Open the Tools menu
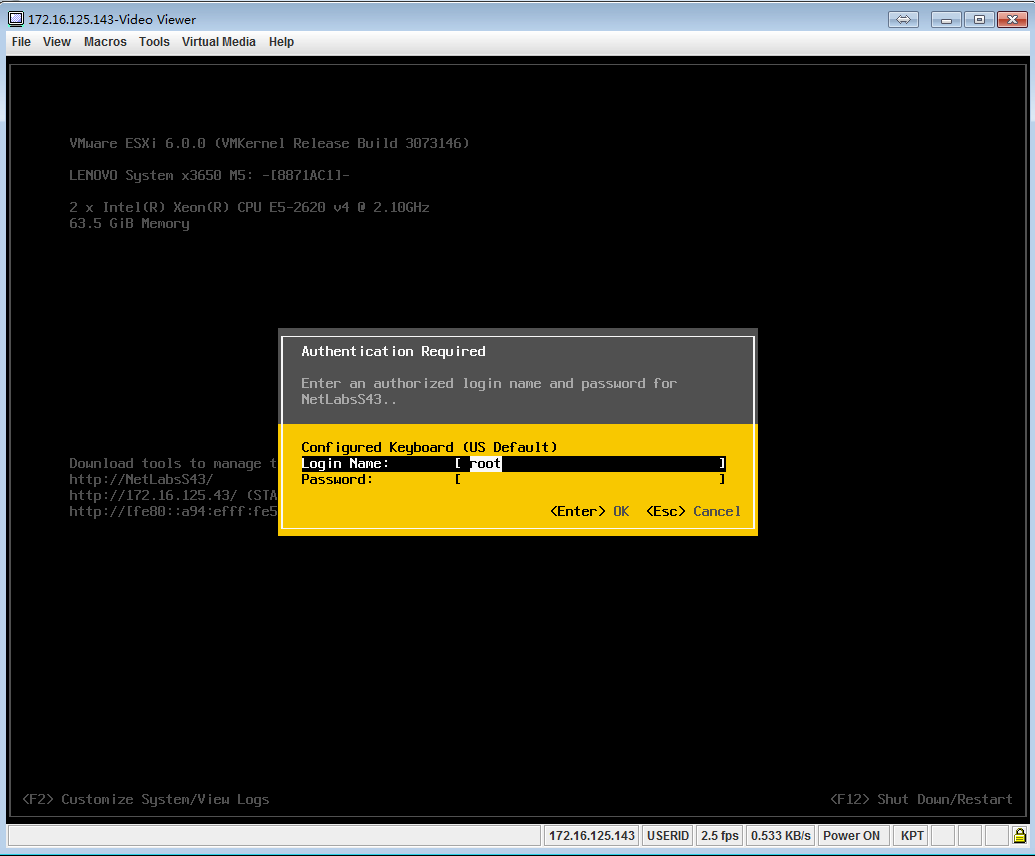The image size is (1035, 856). (154, 42)
